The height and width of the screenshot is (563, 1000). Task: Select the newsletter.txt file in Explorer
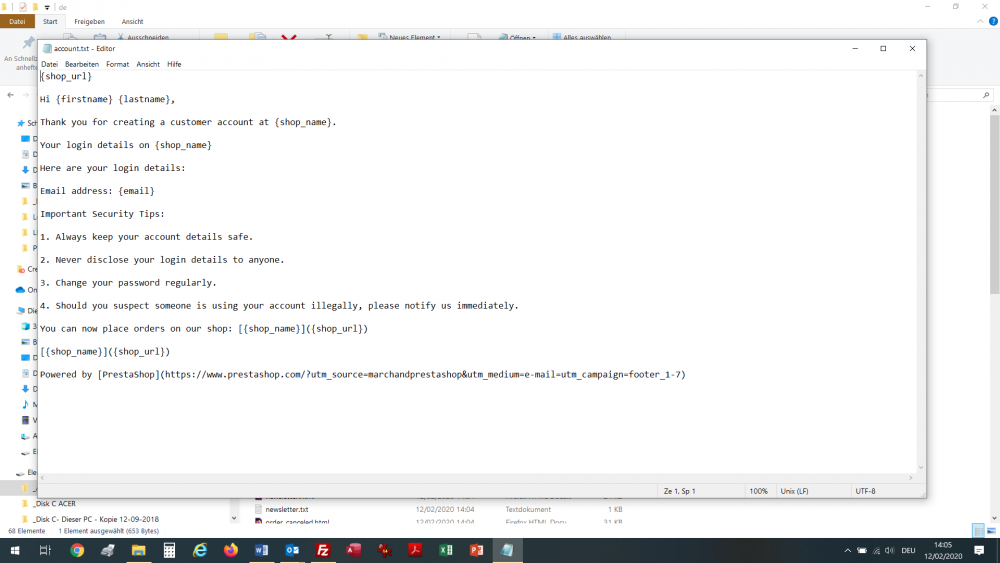(x=286, y=509)
